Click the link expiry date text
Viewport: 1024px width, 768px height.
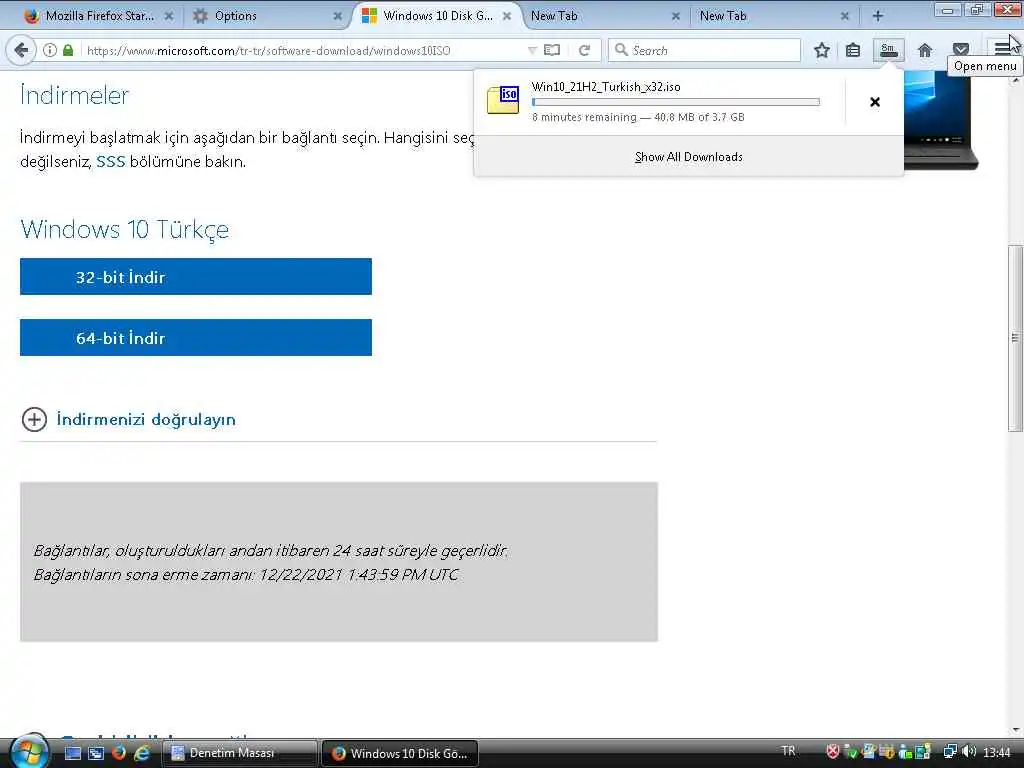246,575
